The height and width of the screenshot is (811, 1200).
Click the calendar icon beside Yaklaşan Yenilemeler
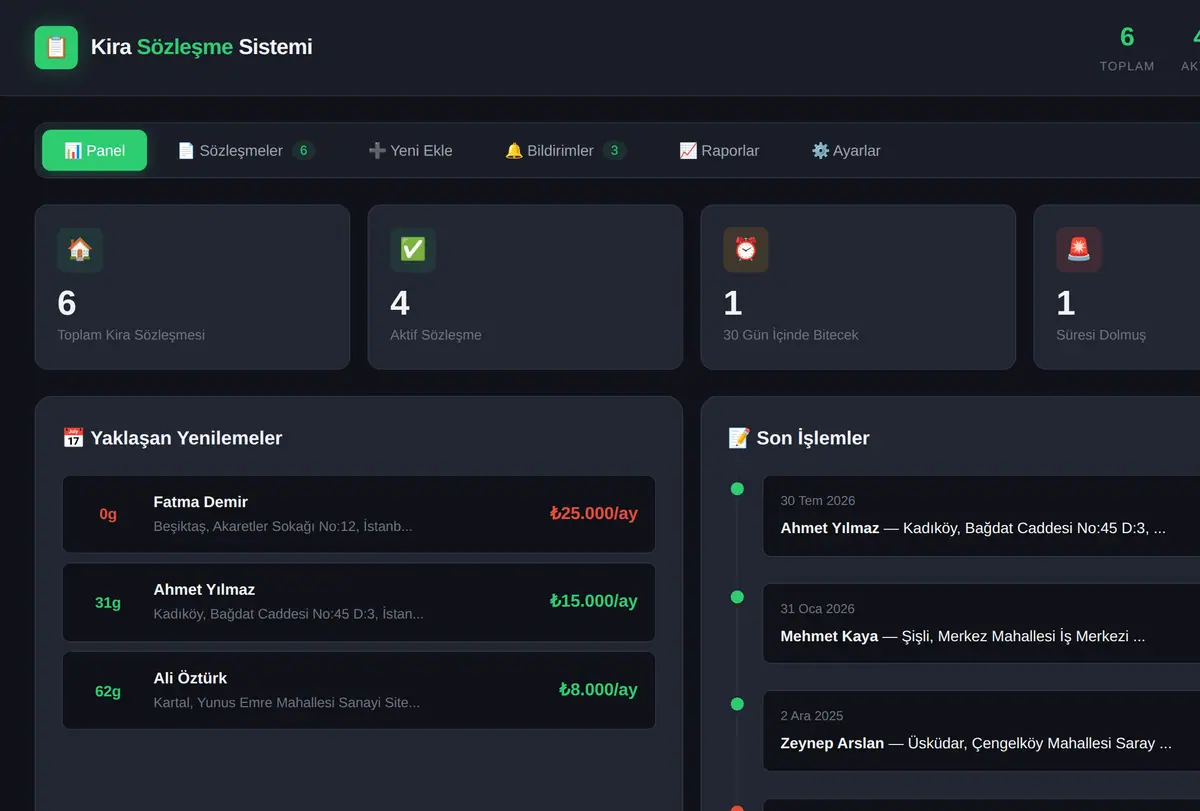[x=73, y=438]
